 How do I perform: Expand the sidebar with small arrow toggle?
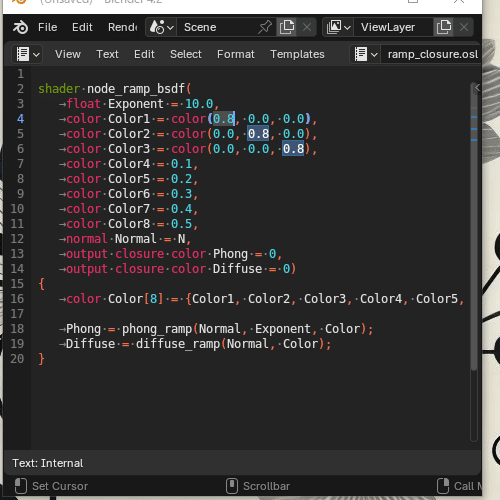pos(477,87)
